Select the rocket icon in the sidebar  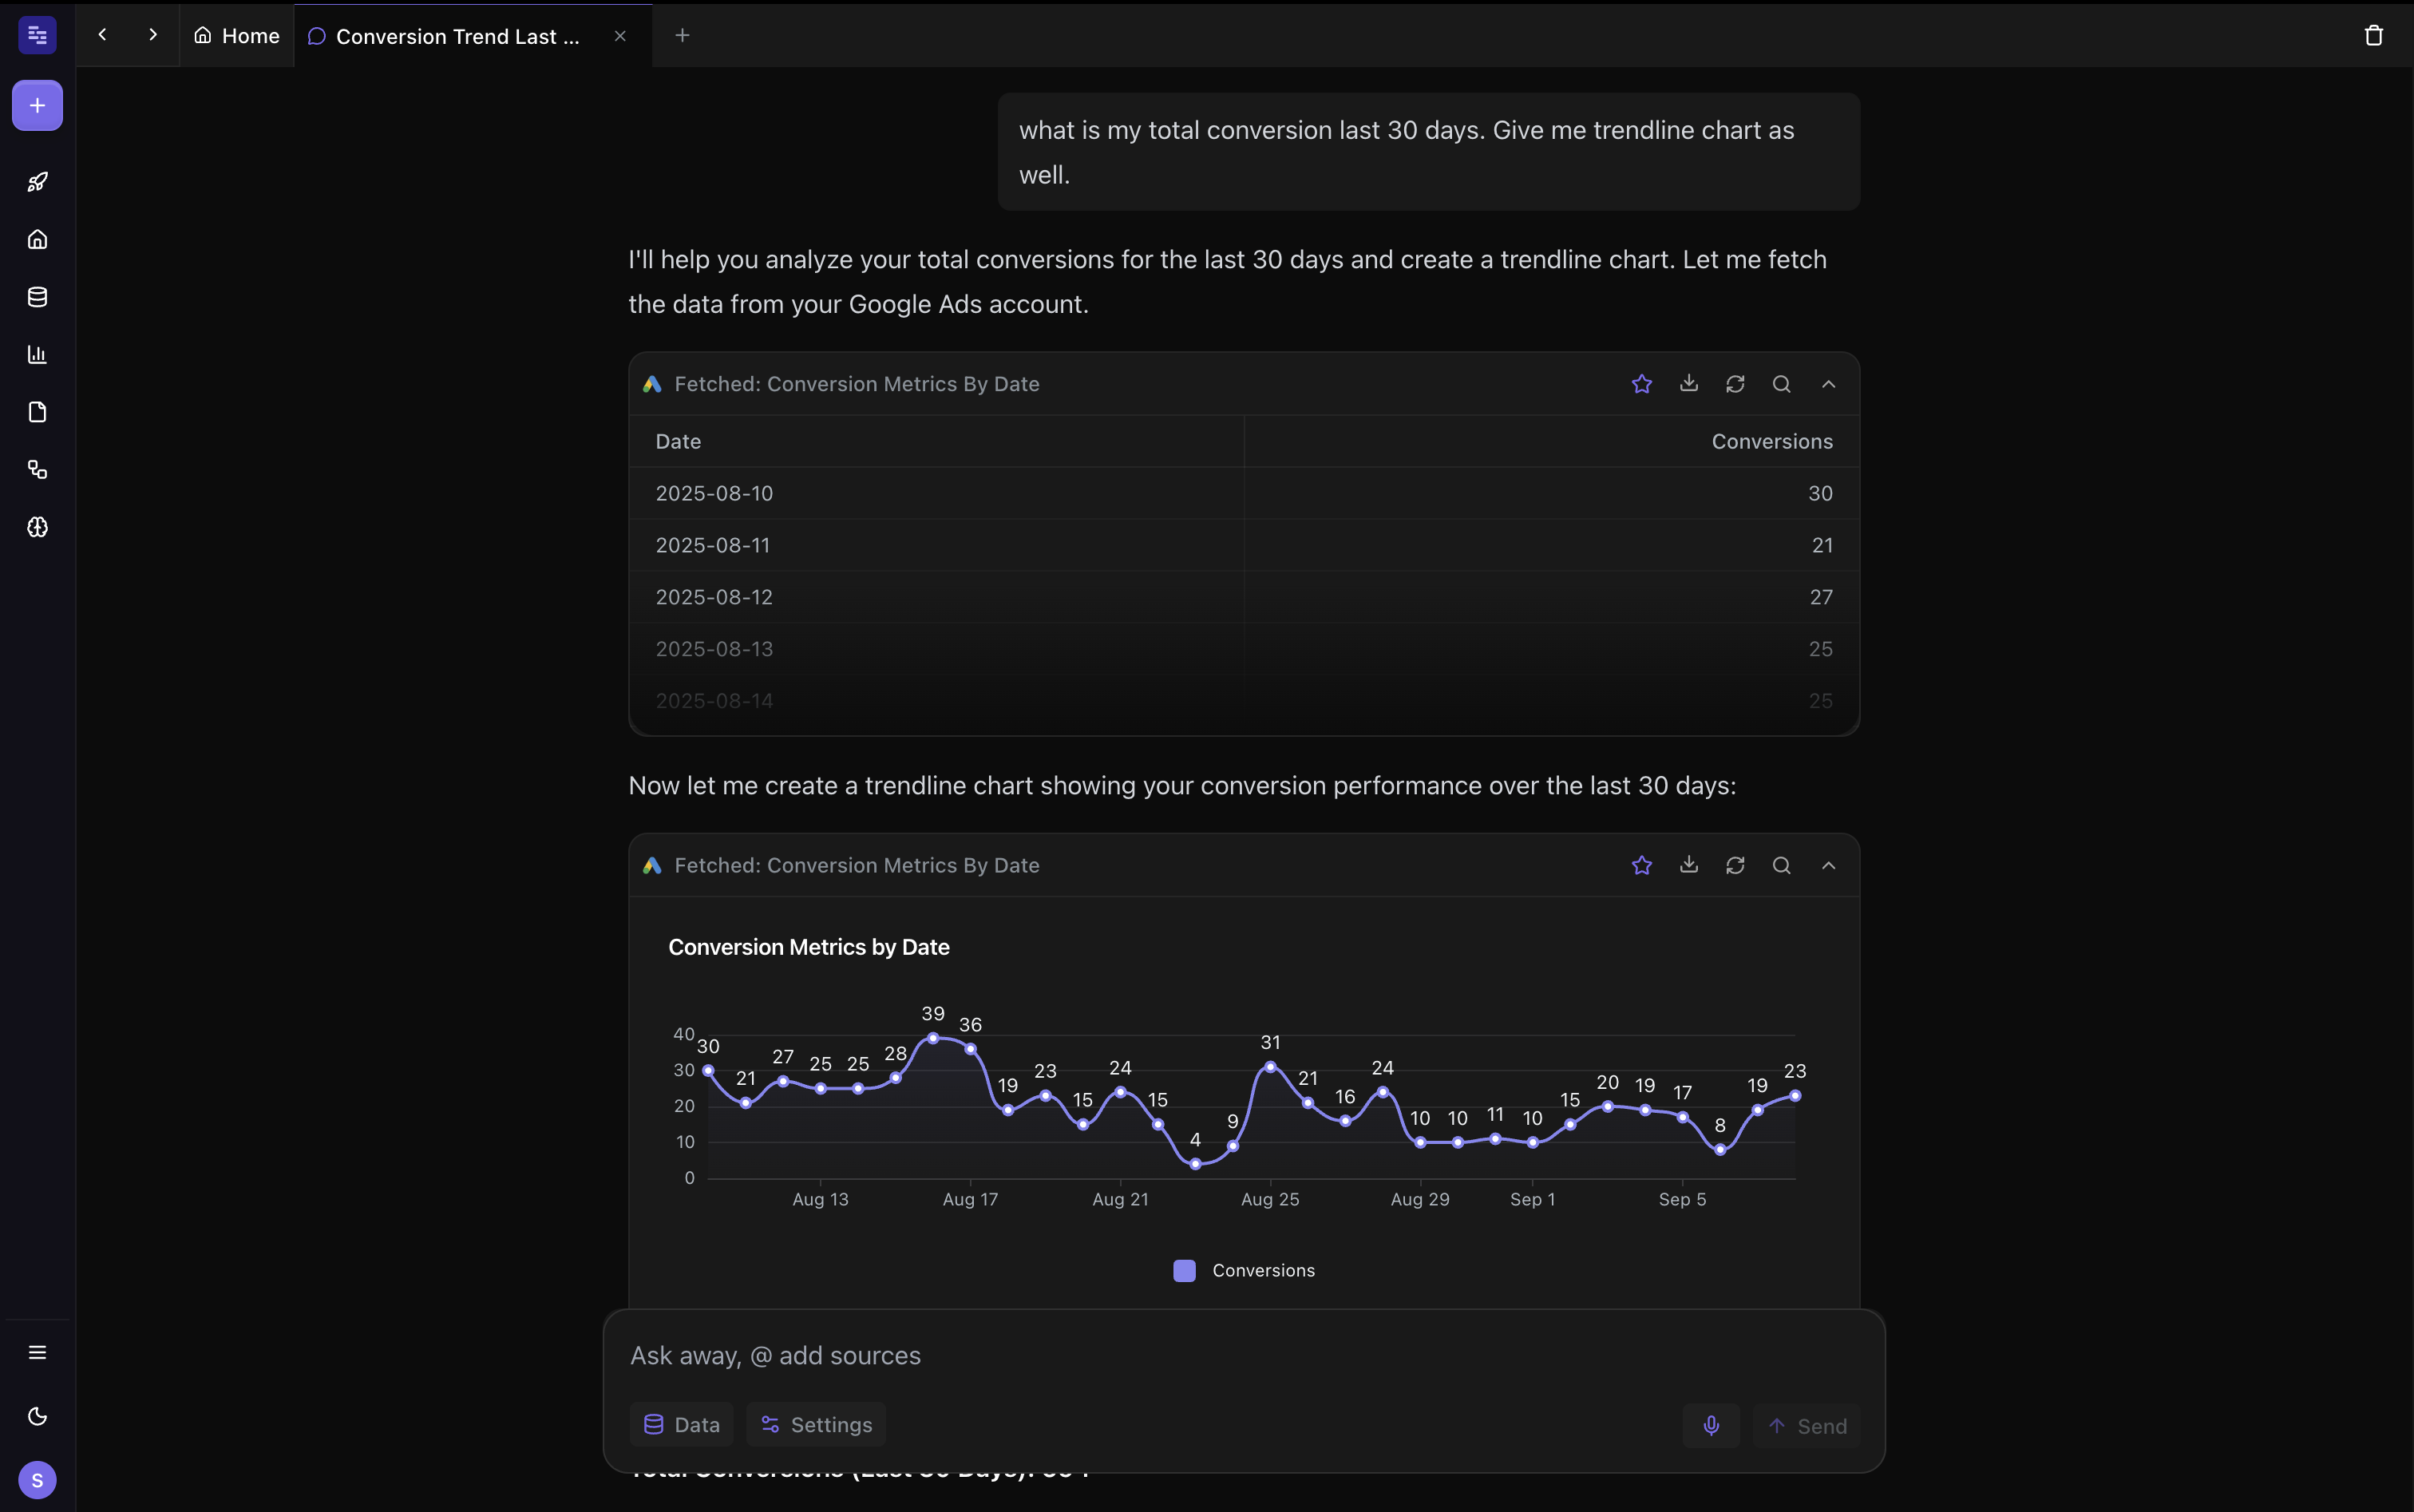click(37, 182)
